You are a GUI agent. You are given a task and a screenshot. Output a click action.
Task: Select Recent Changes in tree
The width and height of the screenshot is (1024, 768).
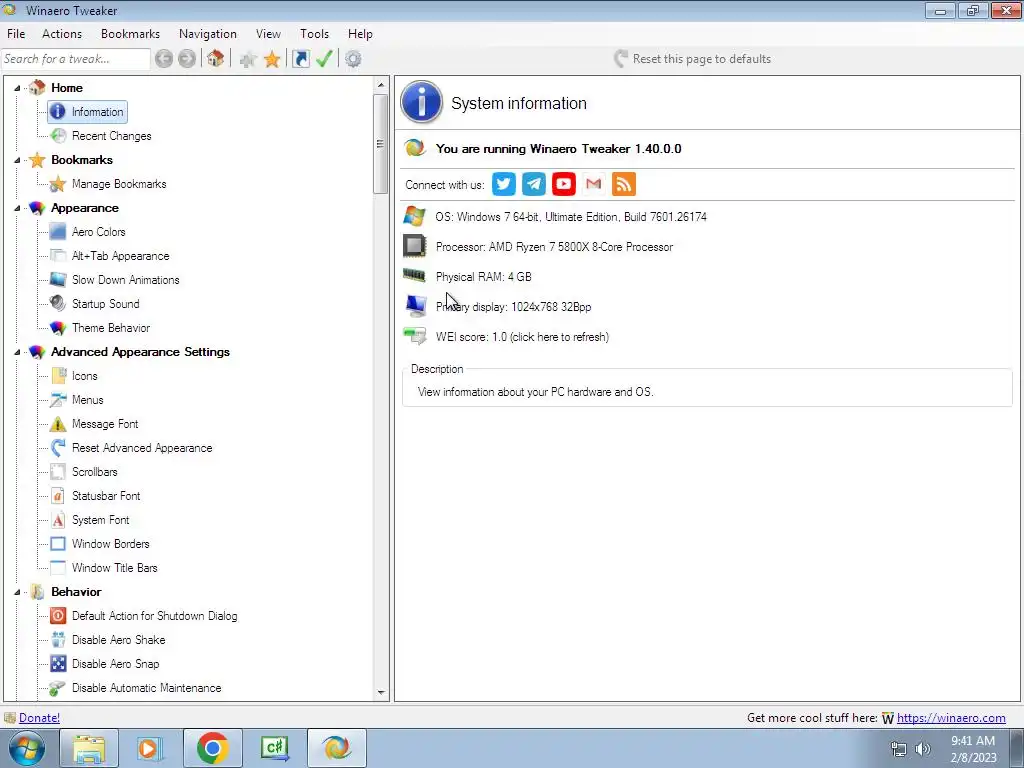point(112,136)
